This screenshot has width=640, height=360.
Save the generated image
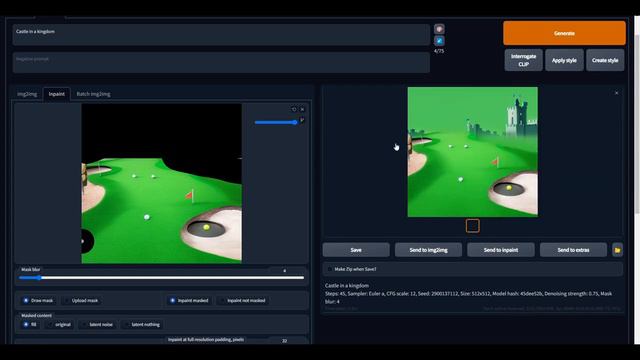click(x=356, y=250)
